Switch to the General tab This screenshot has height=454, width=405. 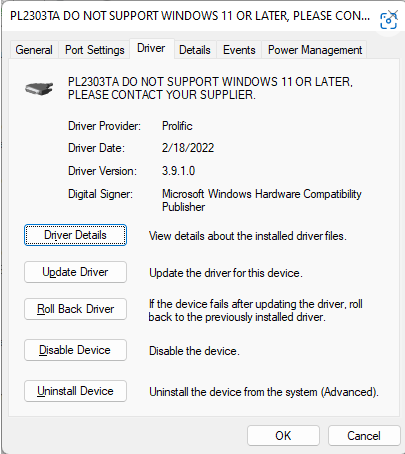(34, 50)
